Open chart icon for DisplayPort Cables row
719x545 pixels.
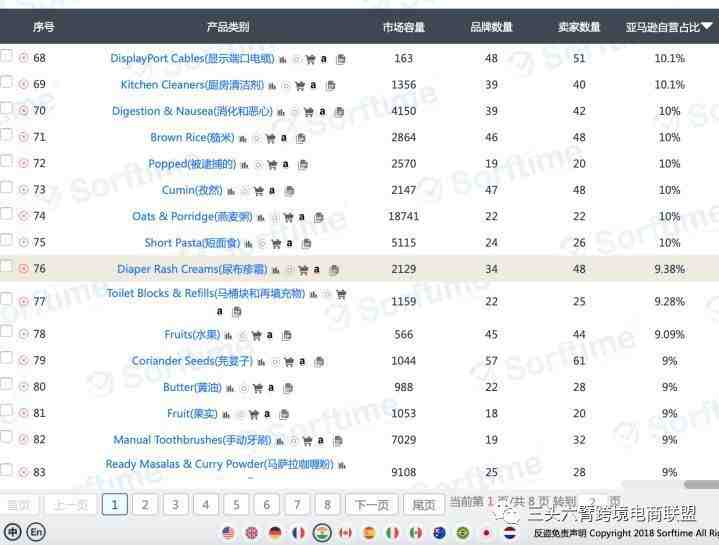pos(283,60)
